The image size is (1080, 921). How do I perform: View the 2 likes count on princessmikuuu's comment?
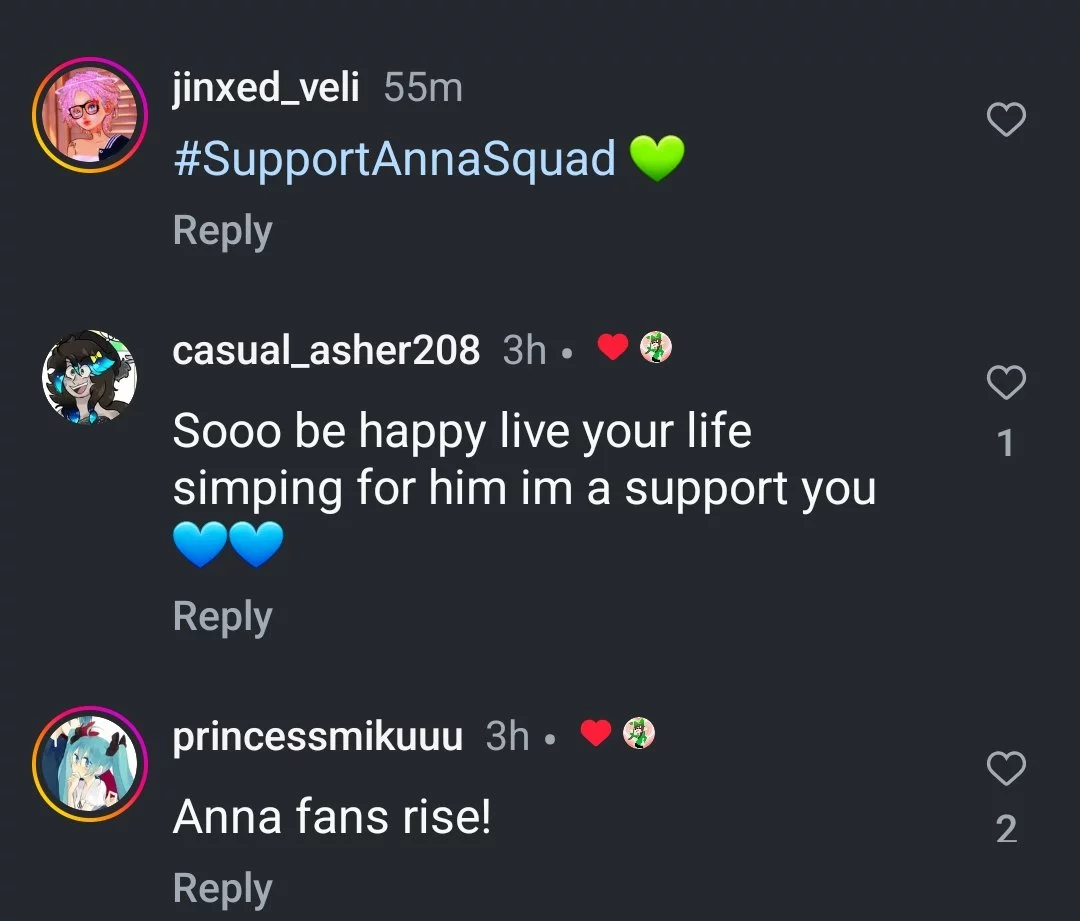point(1006,829)
